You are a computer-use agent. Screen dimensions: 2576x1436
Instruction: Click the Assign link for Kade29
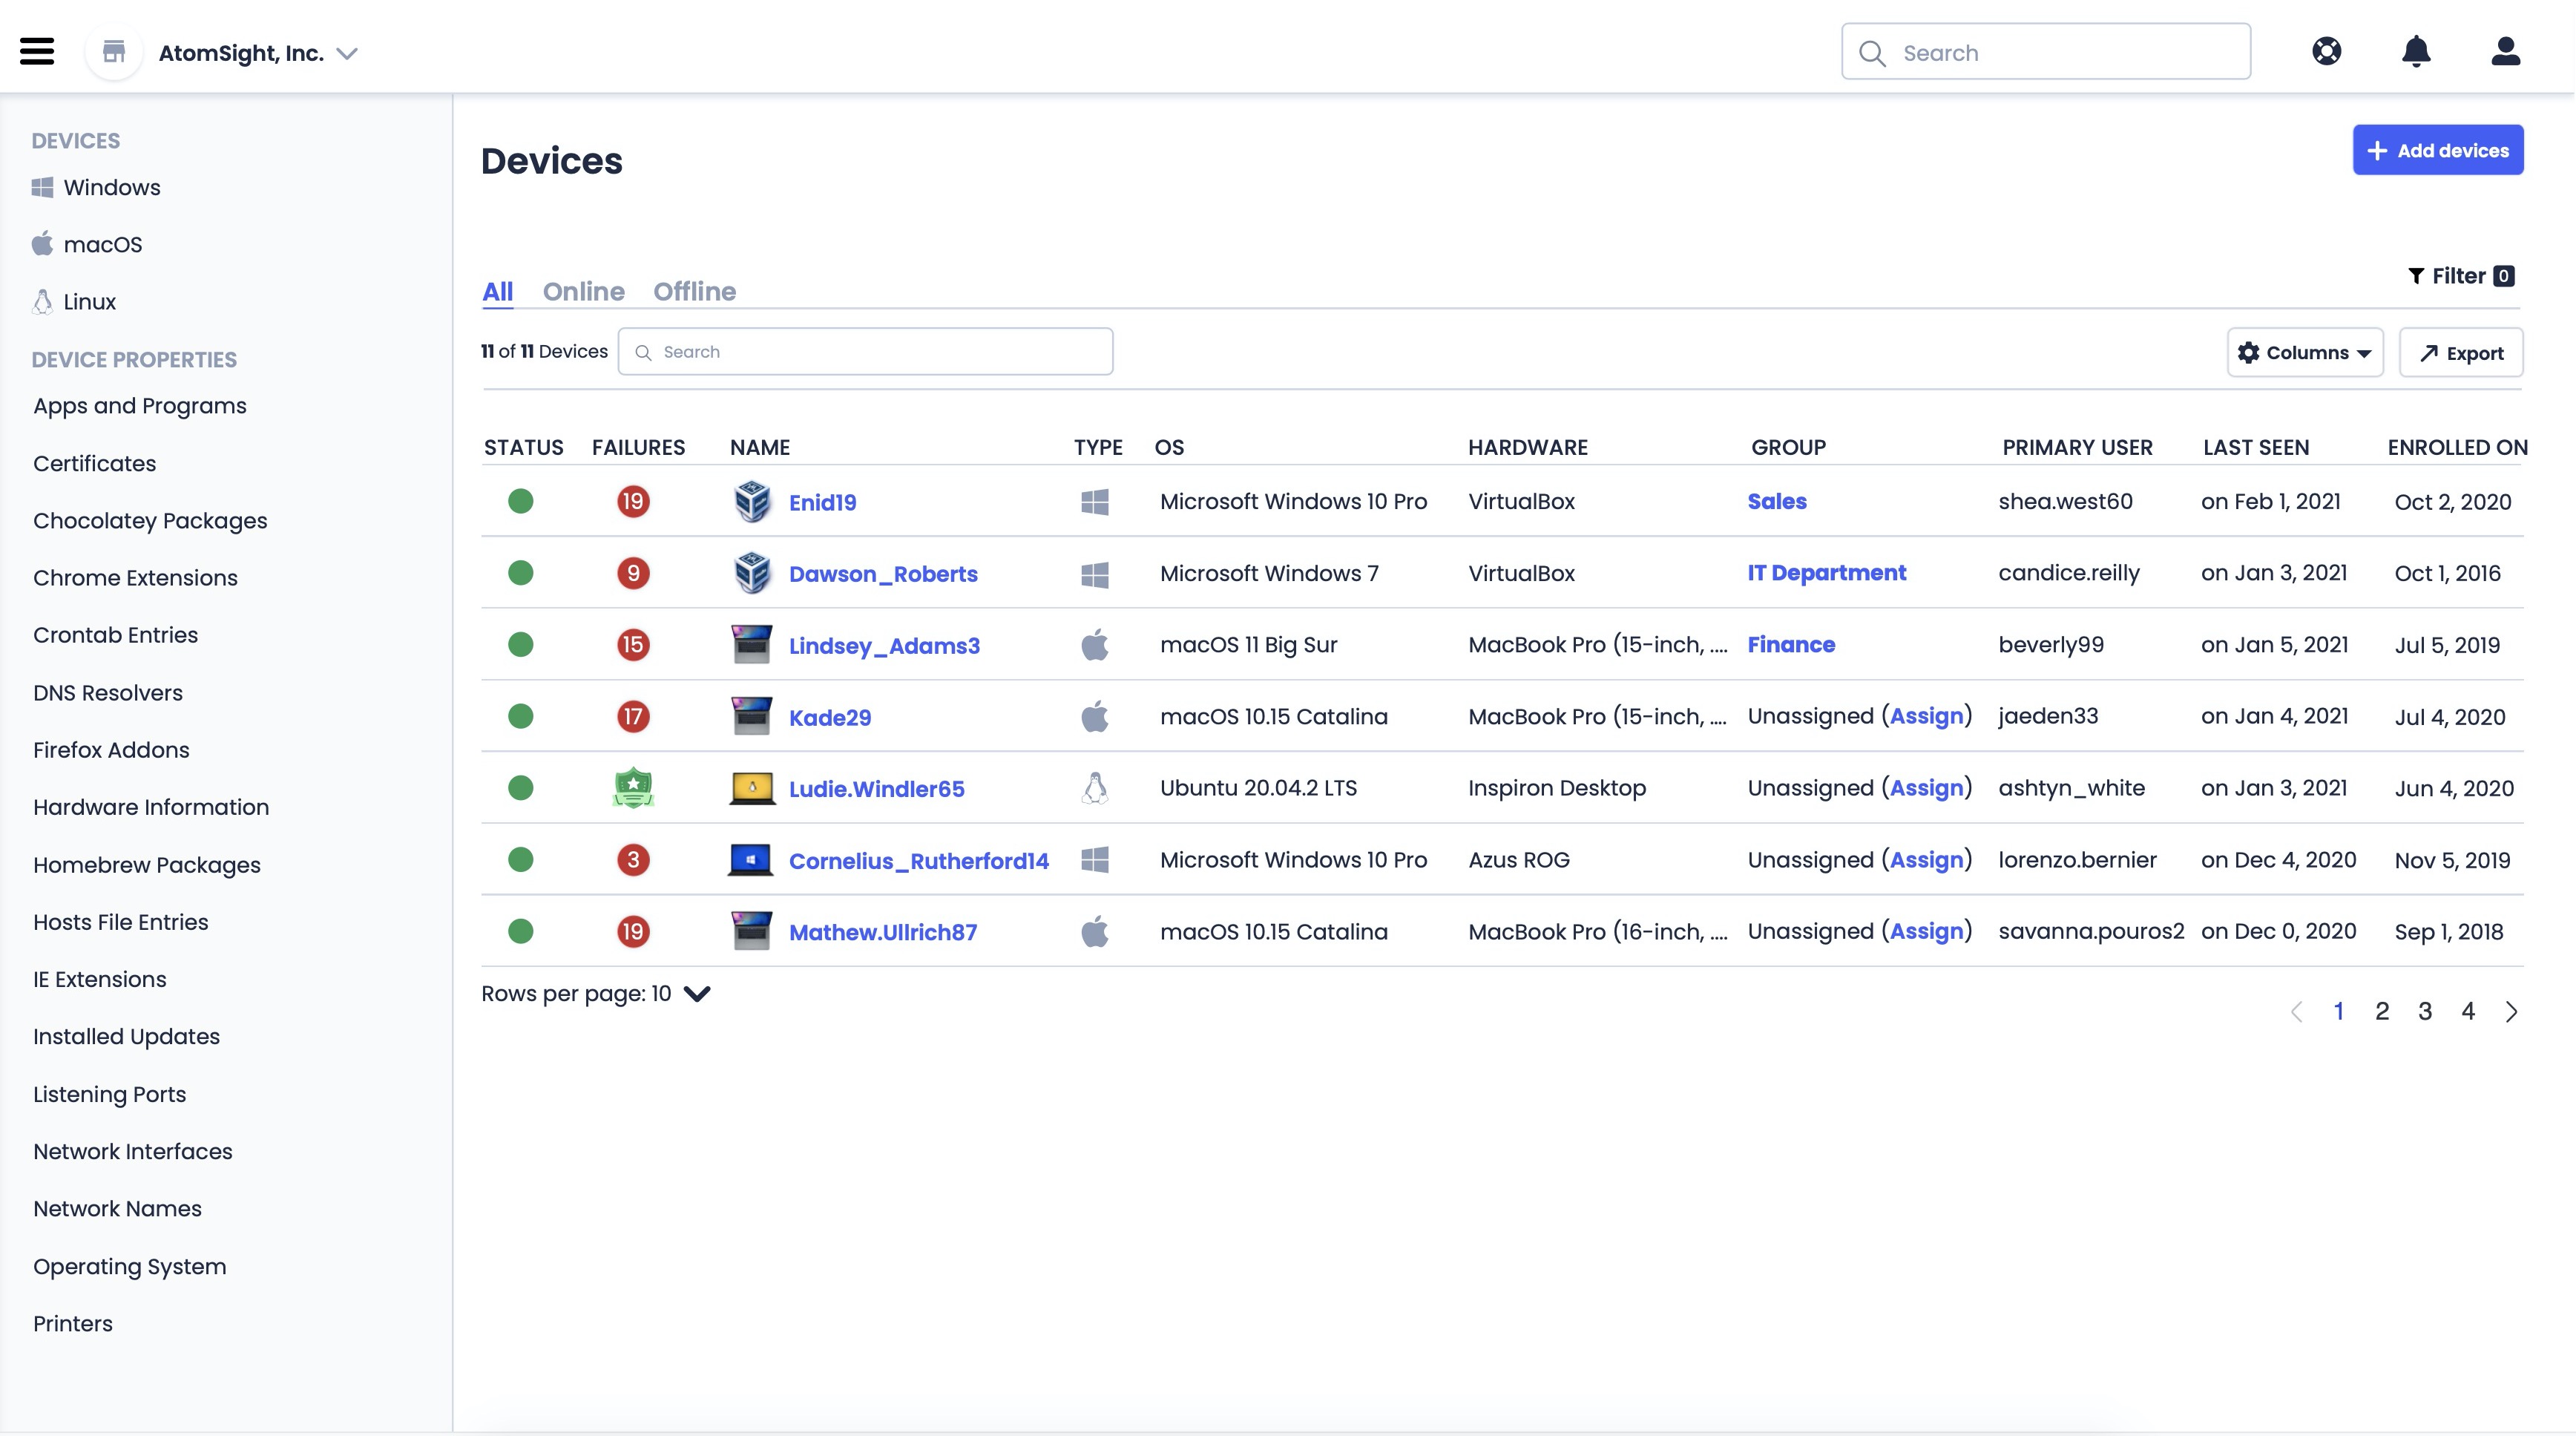pyautogui.click(x=1926, y=716)
